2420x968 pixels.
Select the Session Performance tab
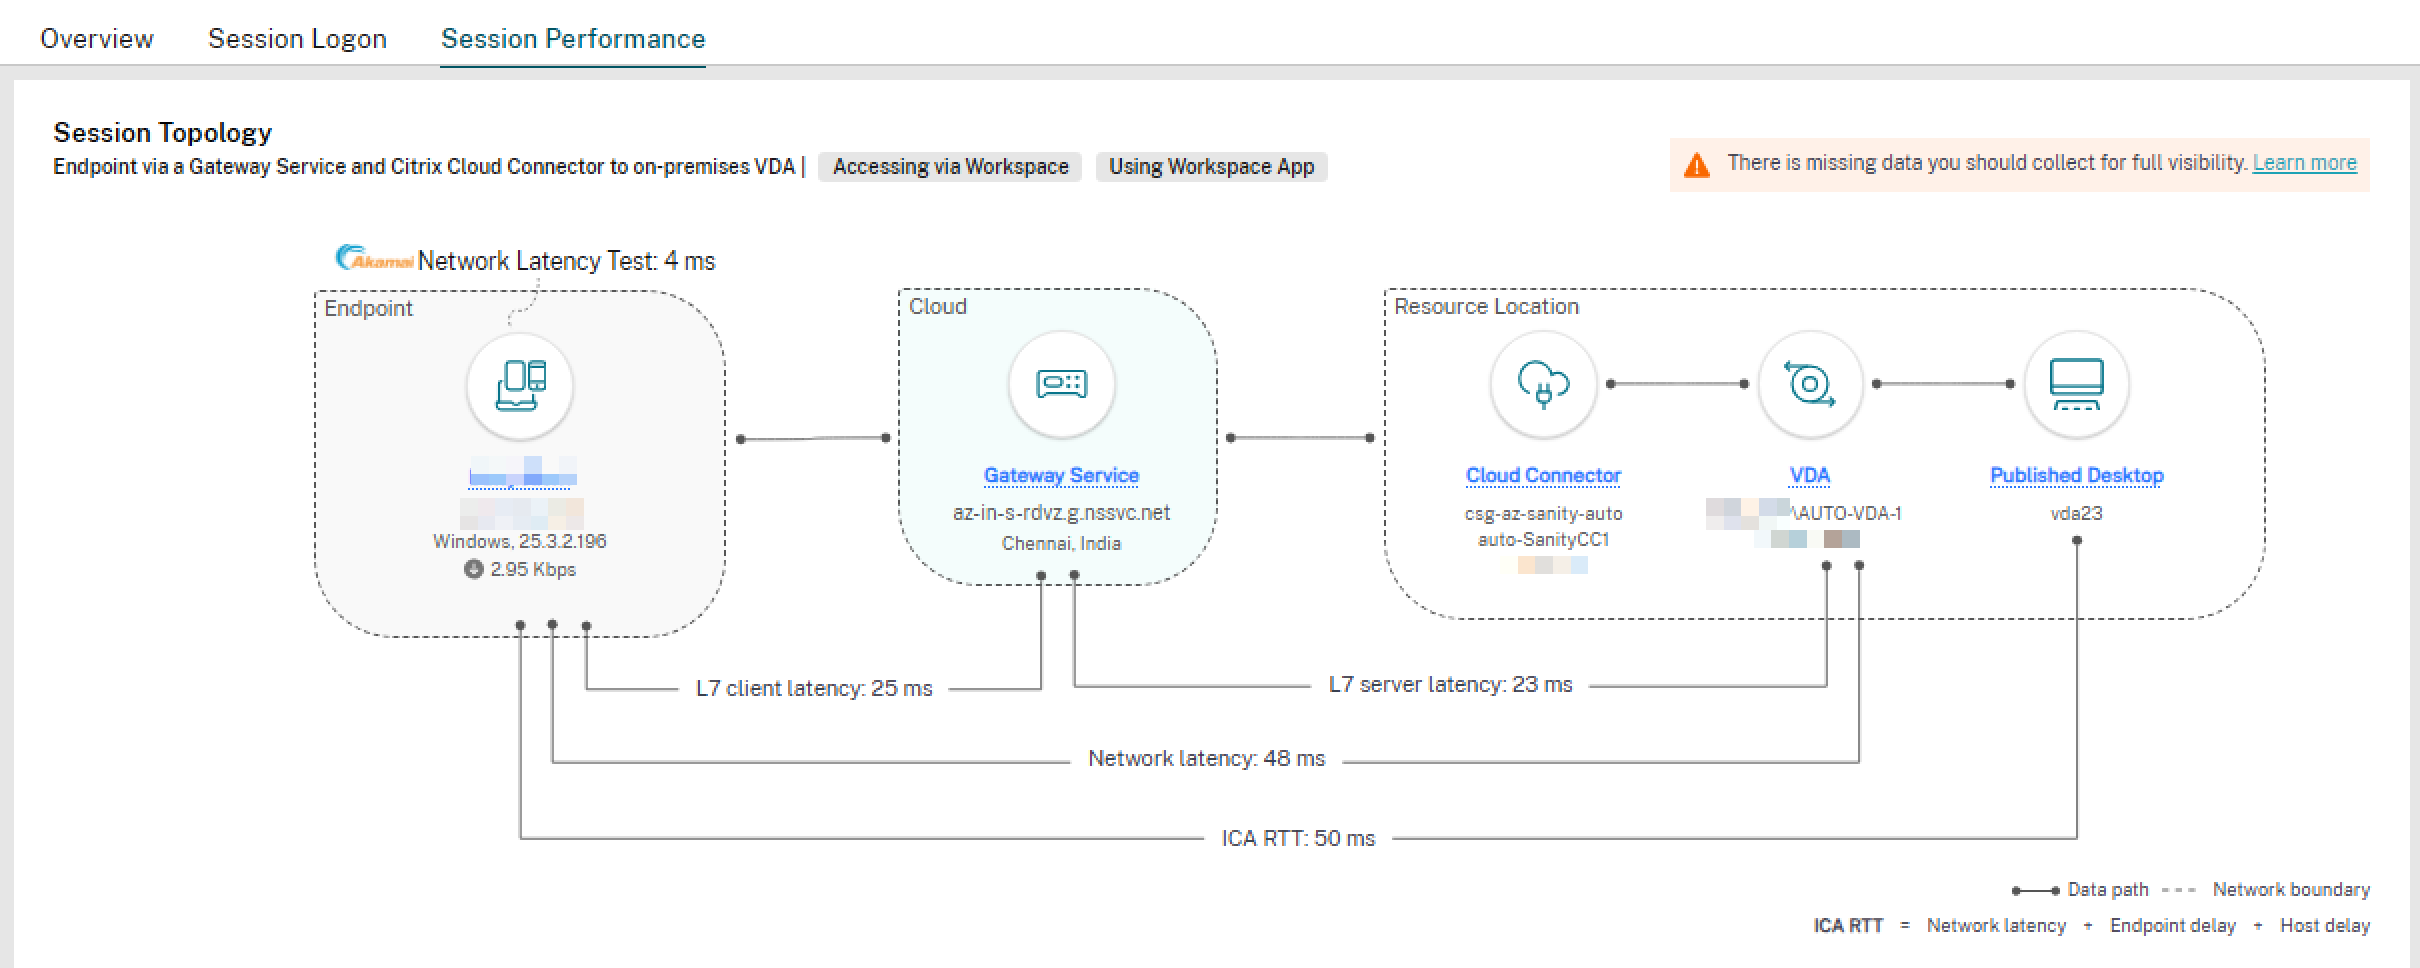coord(572,39)
